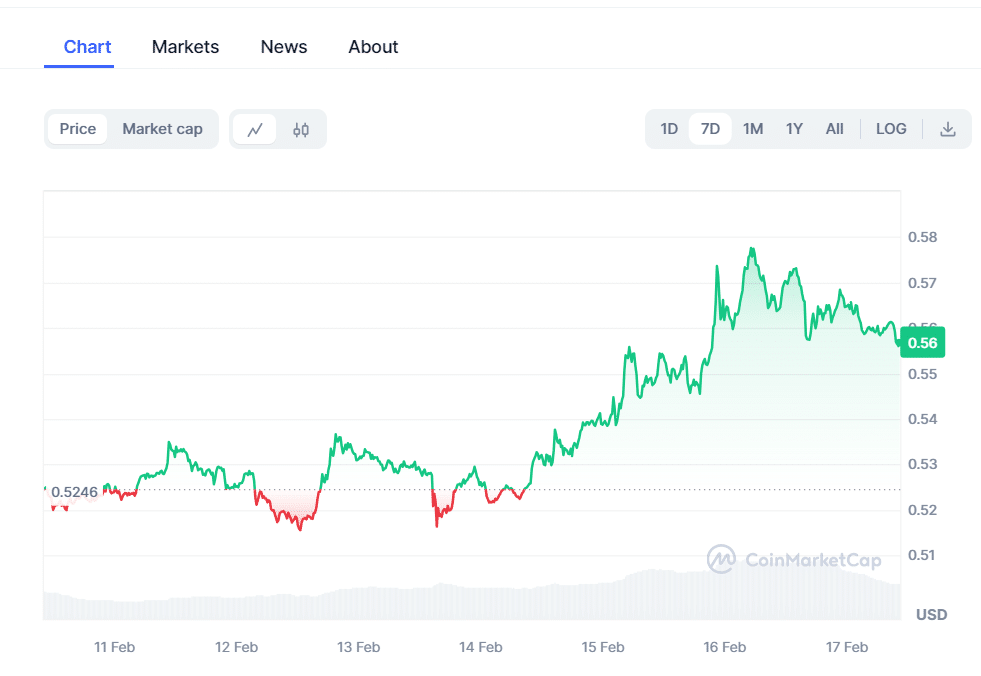
Task: Click the 0.5246 reference price label
Action: pos(75,492)
